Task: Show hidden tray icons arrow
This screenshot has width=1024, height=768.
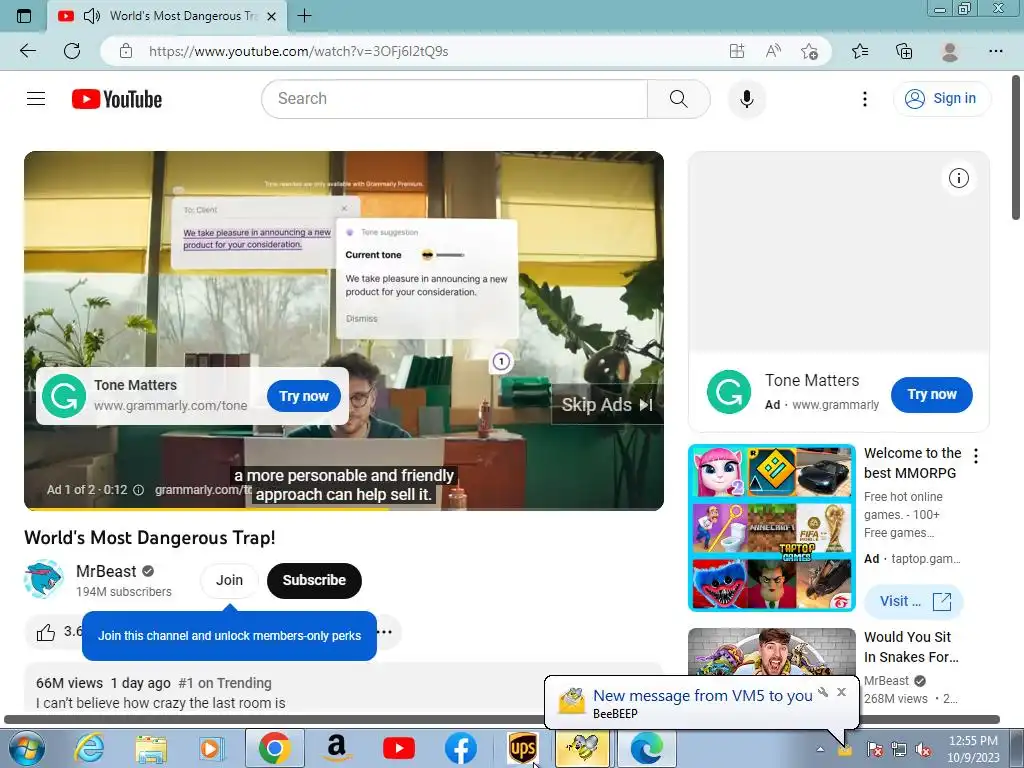Action: [x=820, y=749]
